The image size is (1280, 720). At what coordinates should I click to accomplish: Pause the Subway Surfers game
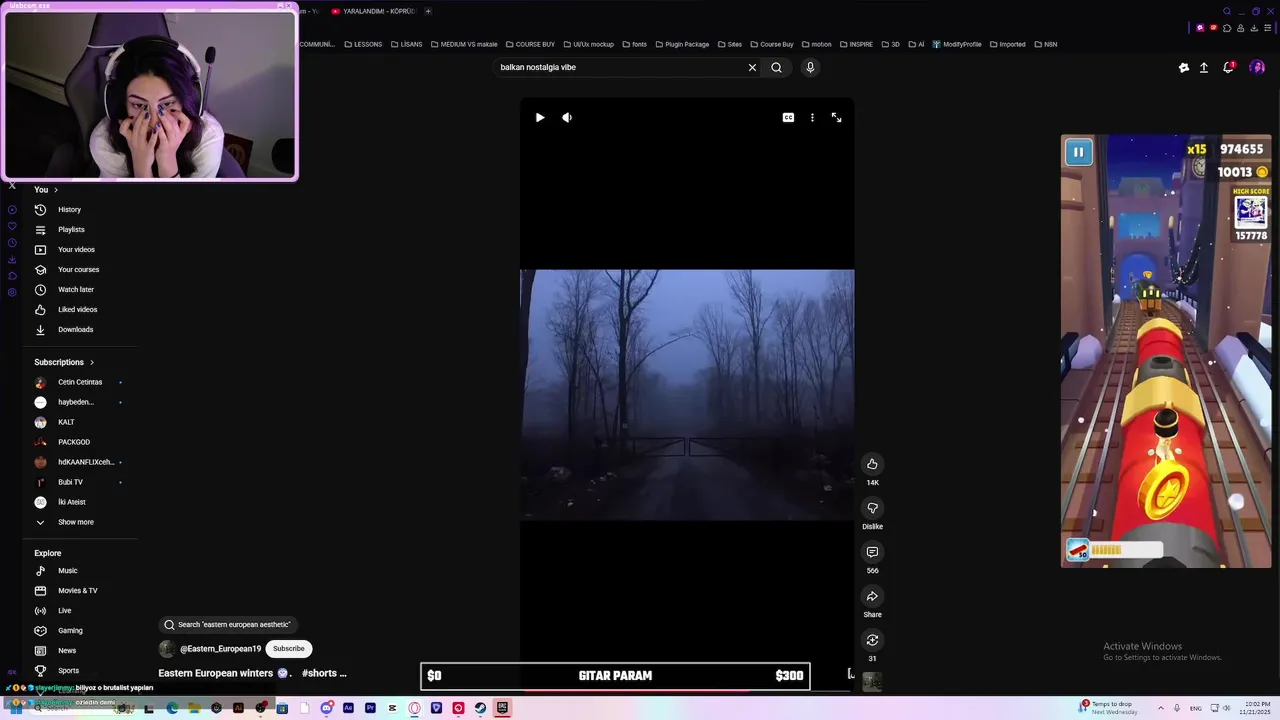point(1078,152)
